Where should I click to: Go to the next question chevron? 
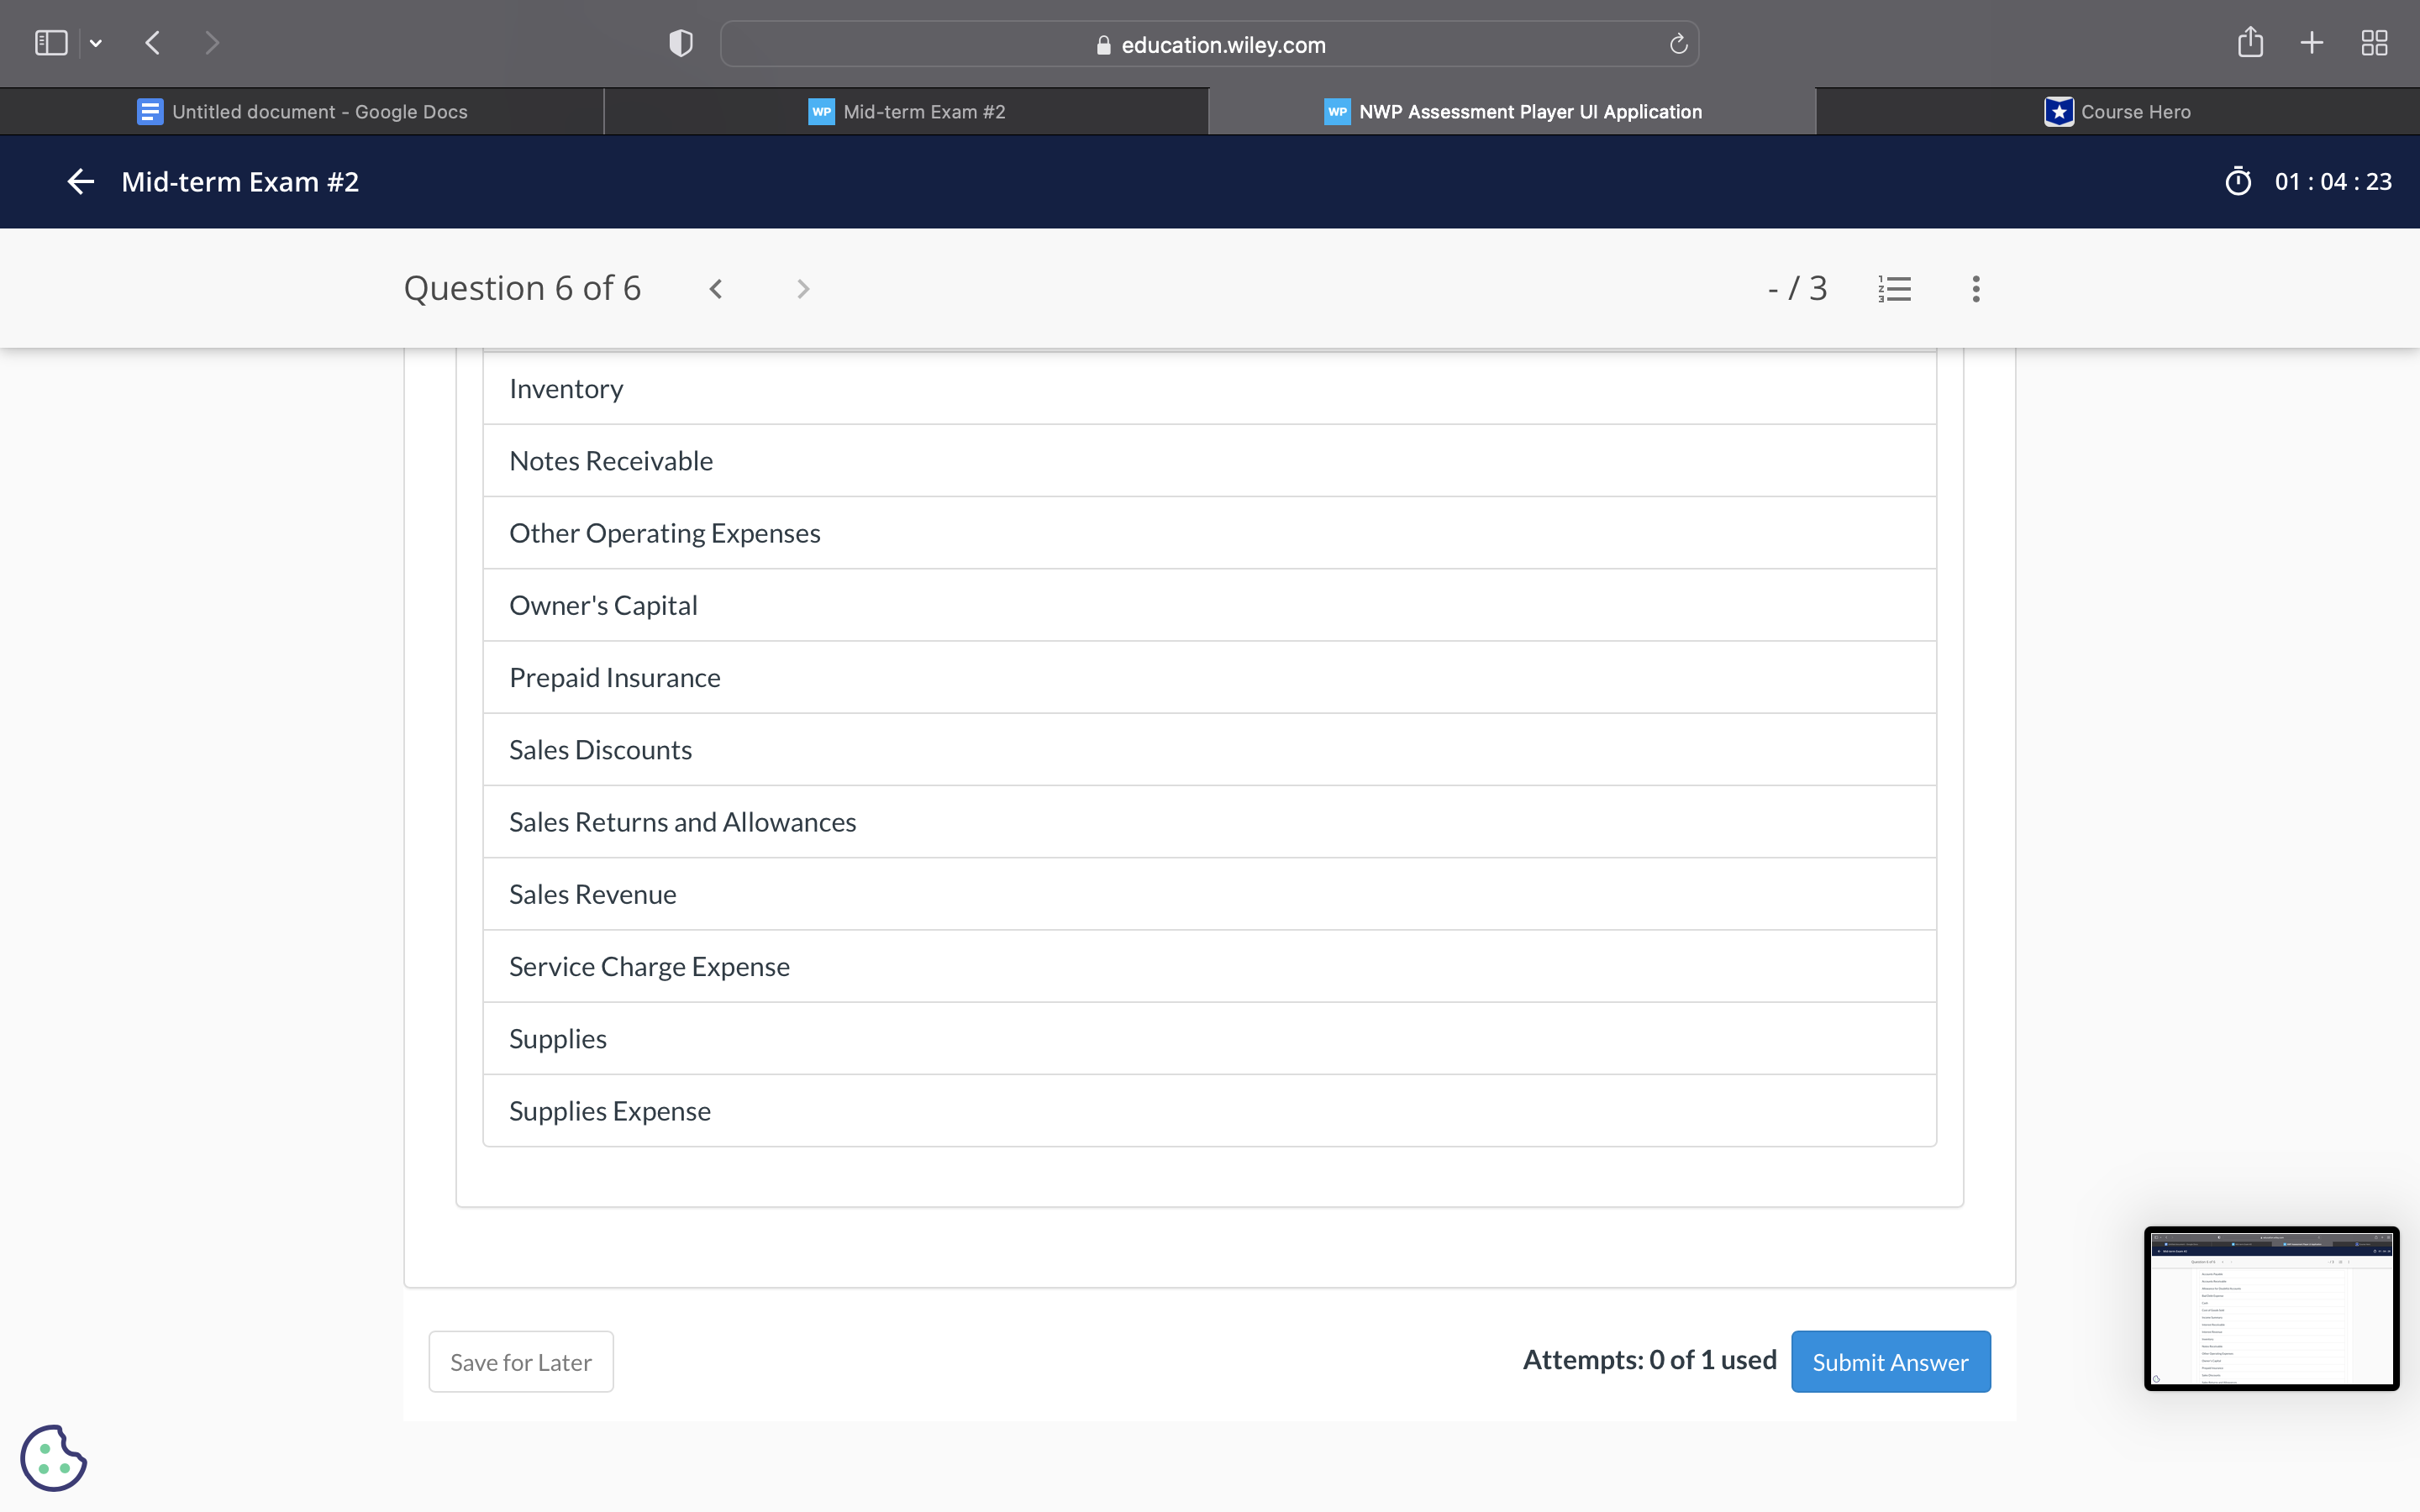click(x=802, y=289)
